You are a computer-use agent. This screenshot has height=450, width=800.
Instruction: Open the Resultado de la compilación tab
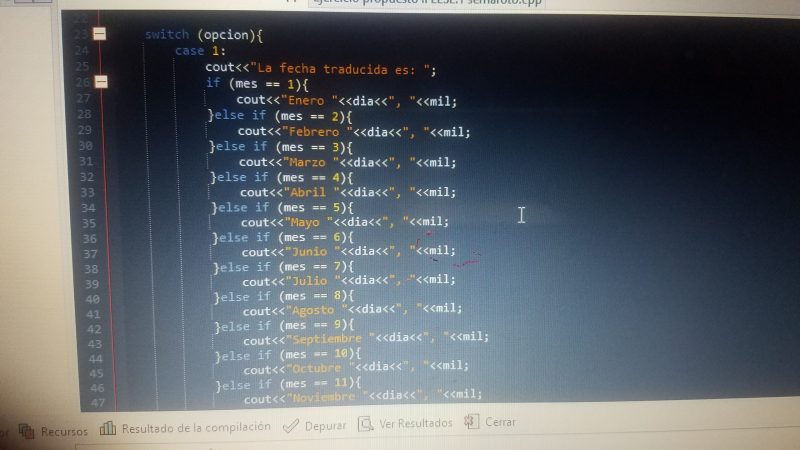(196, 427)
